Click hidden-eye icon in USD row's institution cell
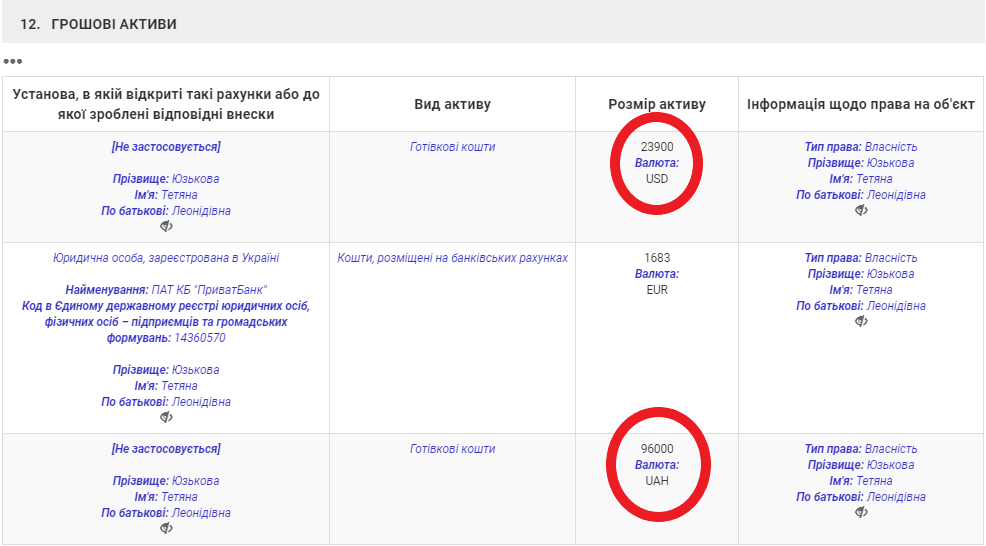 [x=166, y=227]
